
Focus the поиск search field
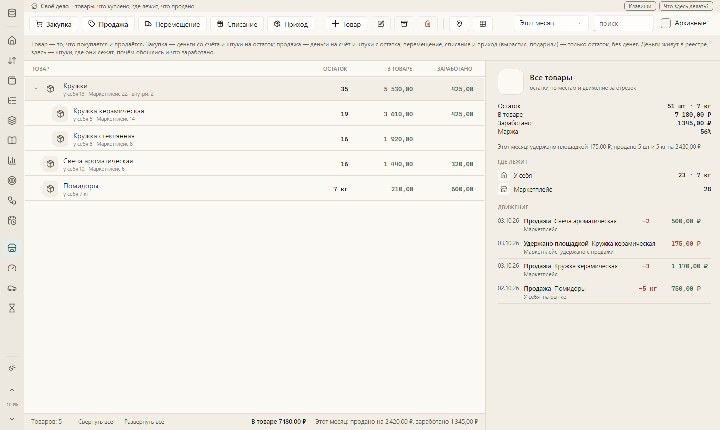coord(623,23)
